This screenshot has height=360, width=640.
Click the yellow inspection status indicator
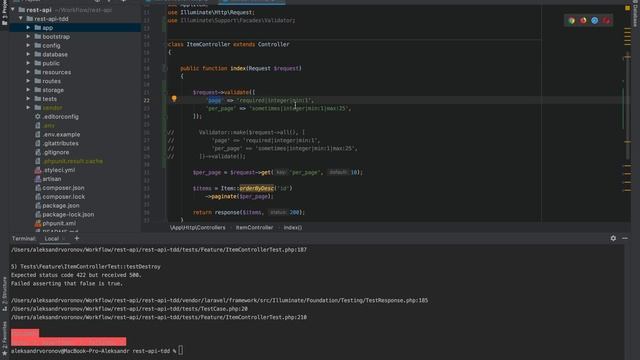627,8
